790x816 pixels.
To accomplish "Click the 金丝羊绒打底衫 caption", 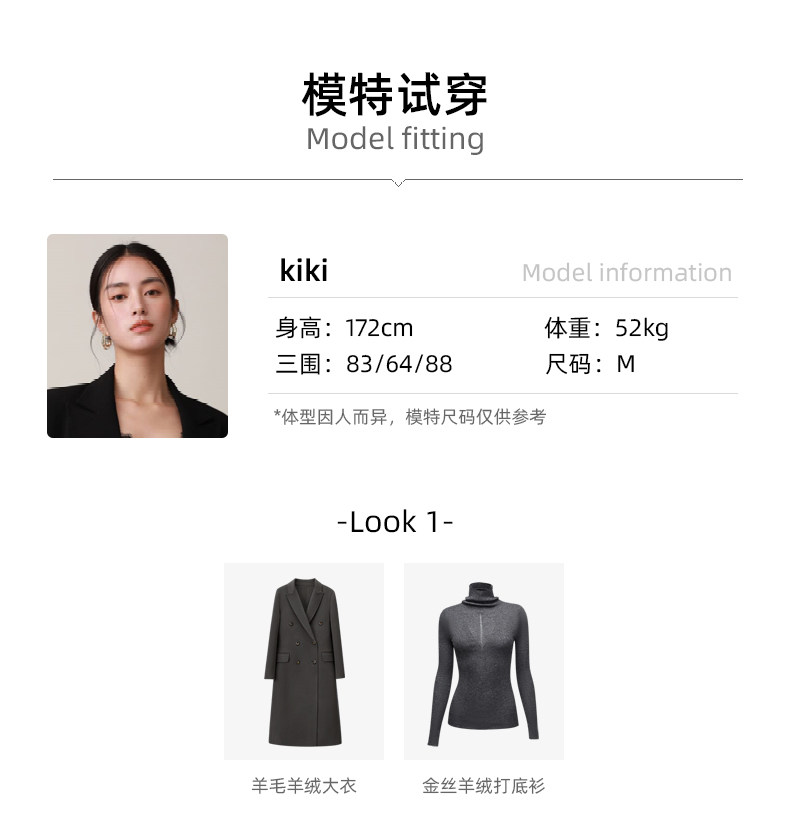I will [x=484, y=786].
